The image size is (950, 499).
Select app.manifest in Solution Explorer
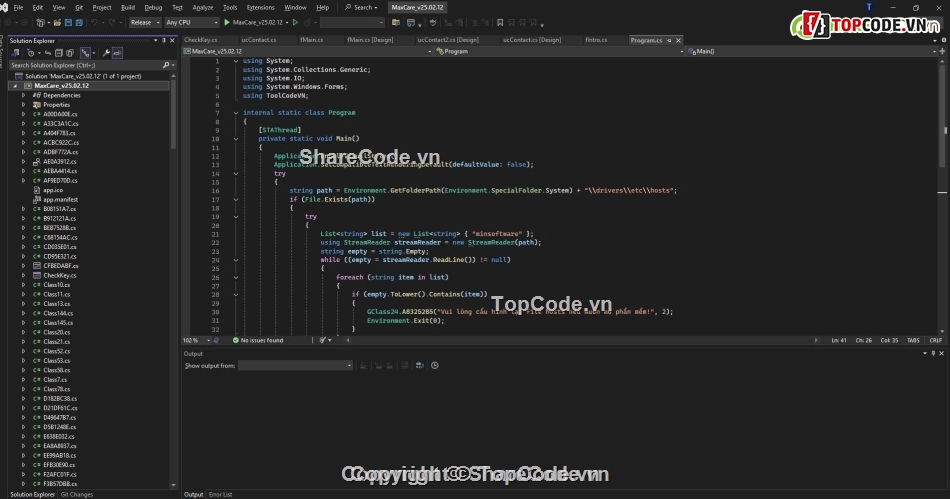pos(61,199)
